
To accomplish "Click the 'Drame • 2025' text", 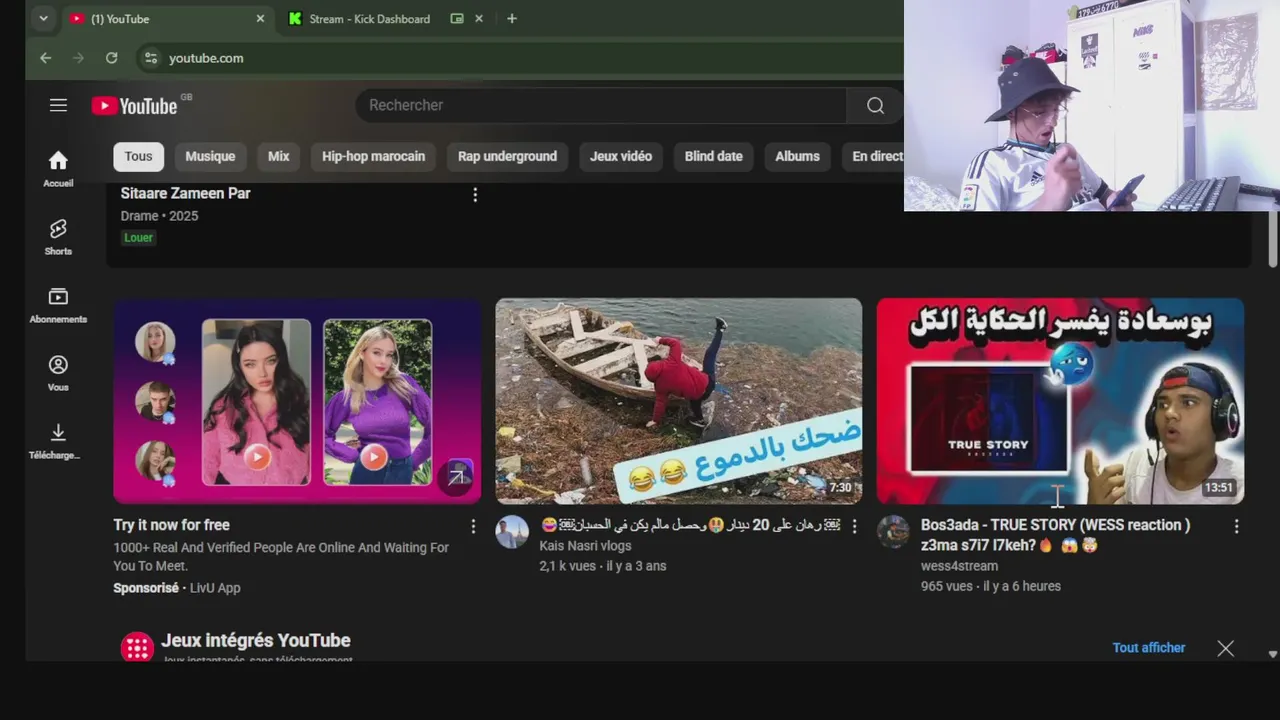I will [x=160, y=216].
